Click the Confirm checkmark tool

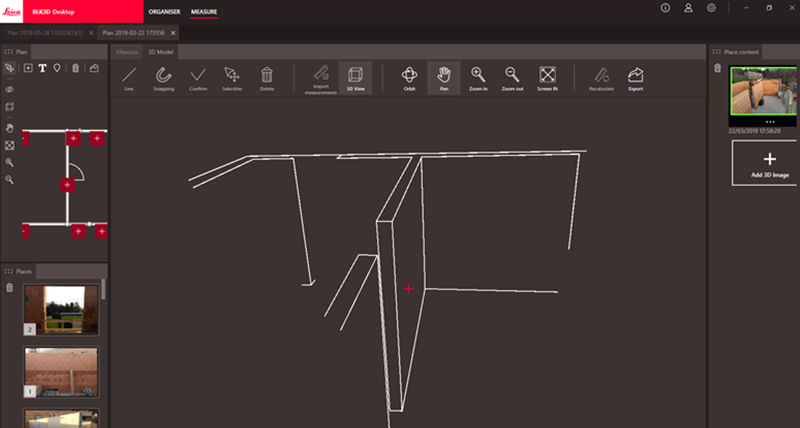[198, 78]
